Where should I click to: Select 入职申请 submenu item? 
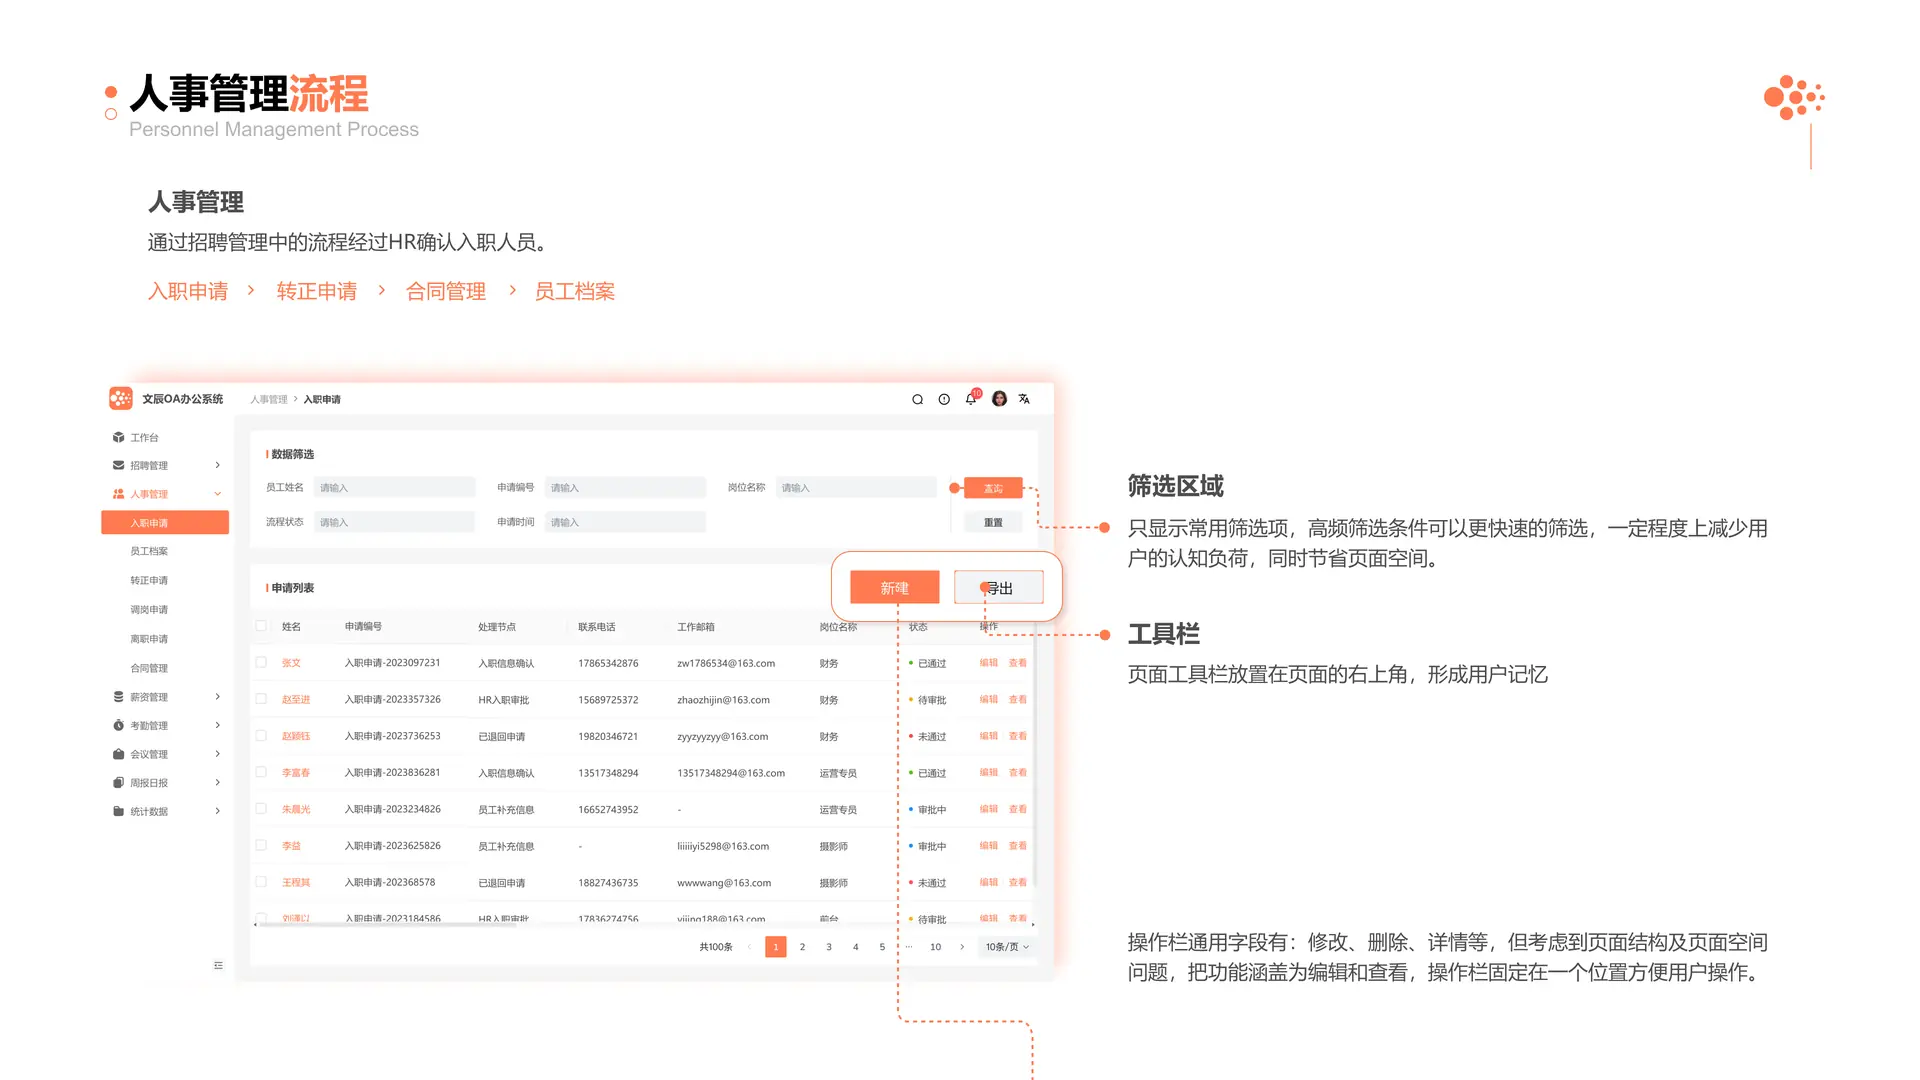(165, 523)
